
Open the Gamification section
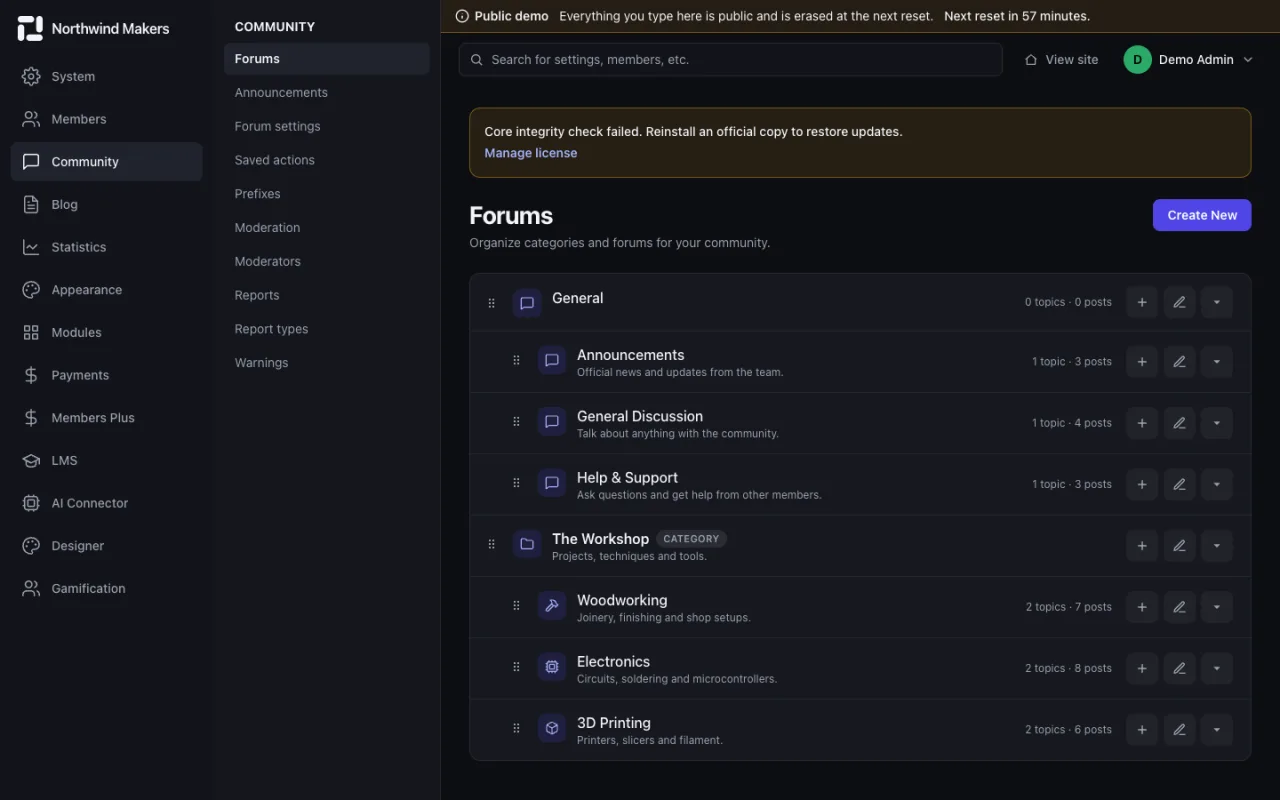point(106,589)
